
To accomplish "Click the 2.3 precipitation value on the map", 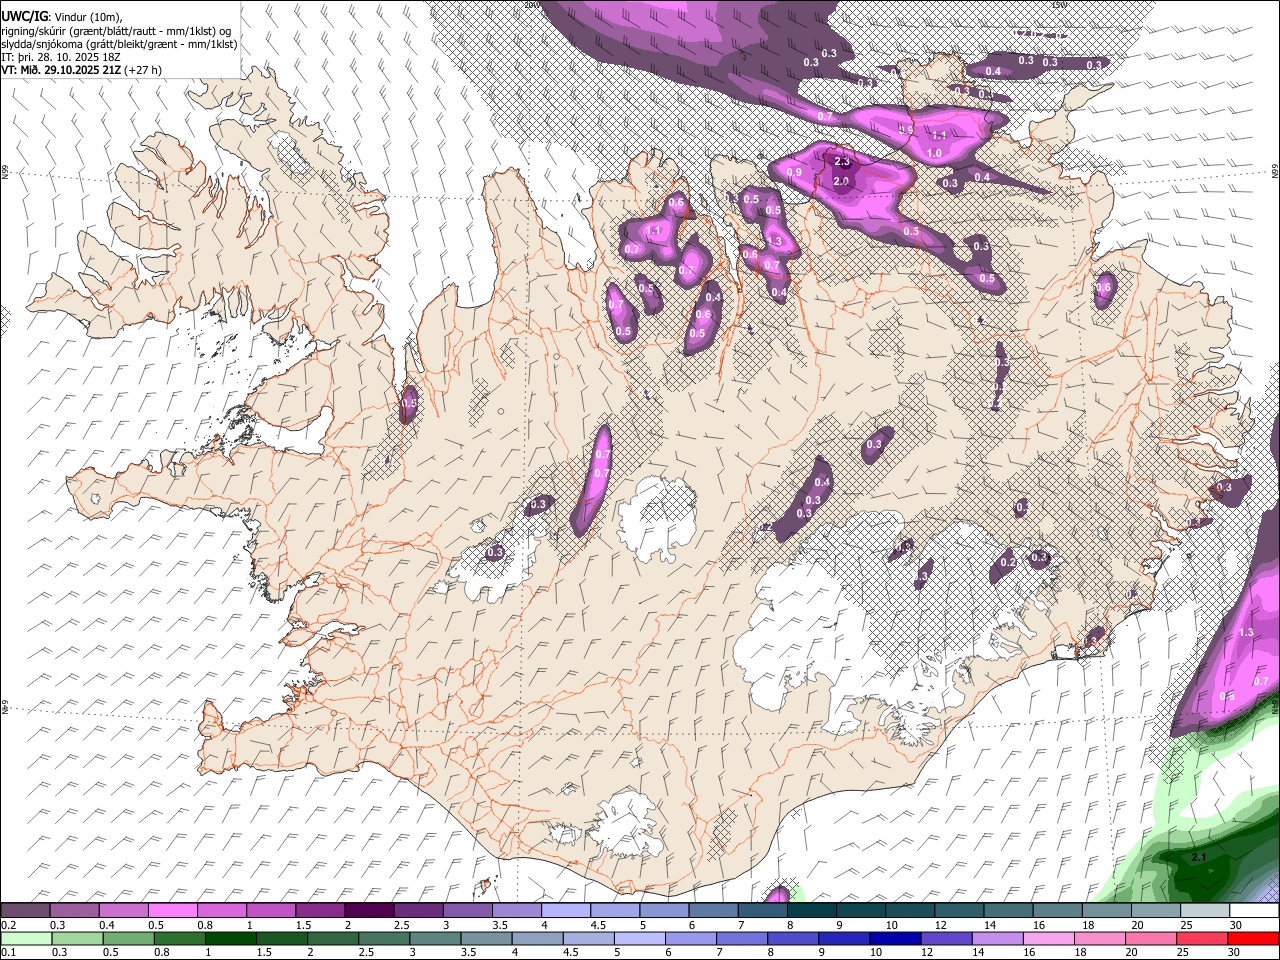I will click(x=841, y=162).
